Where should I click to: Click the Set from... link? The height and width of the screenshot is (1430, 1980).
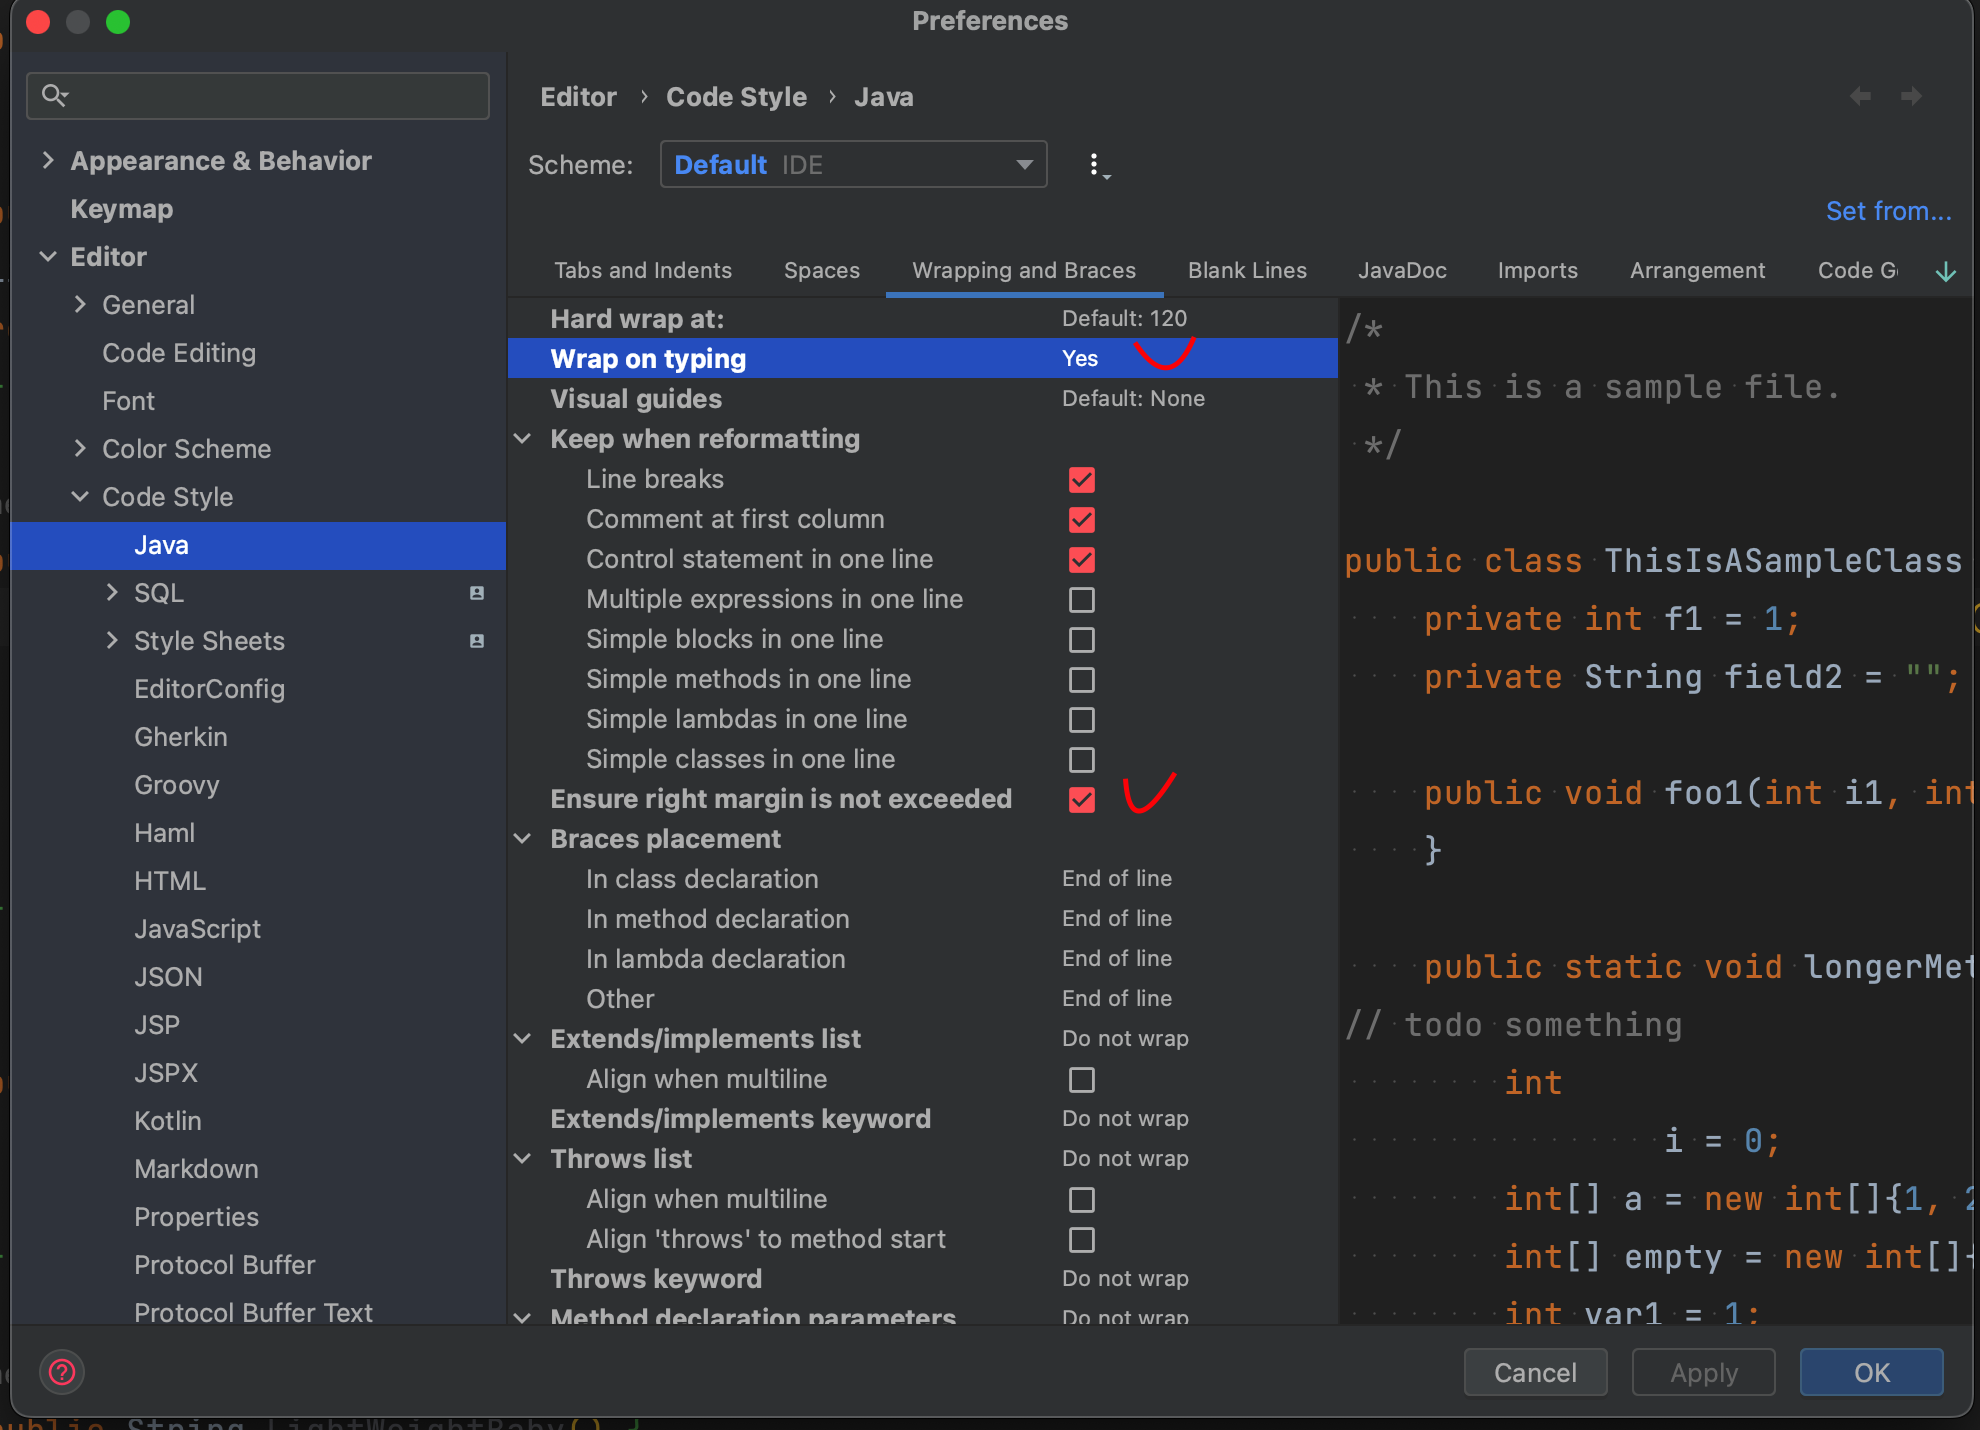pos(1887,211)
